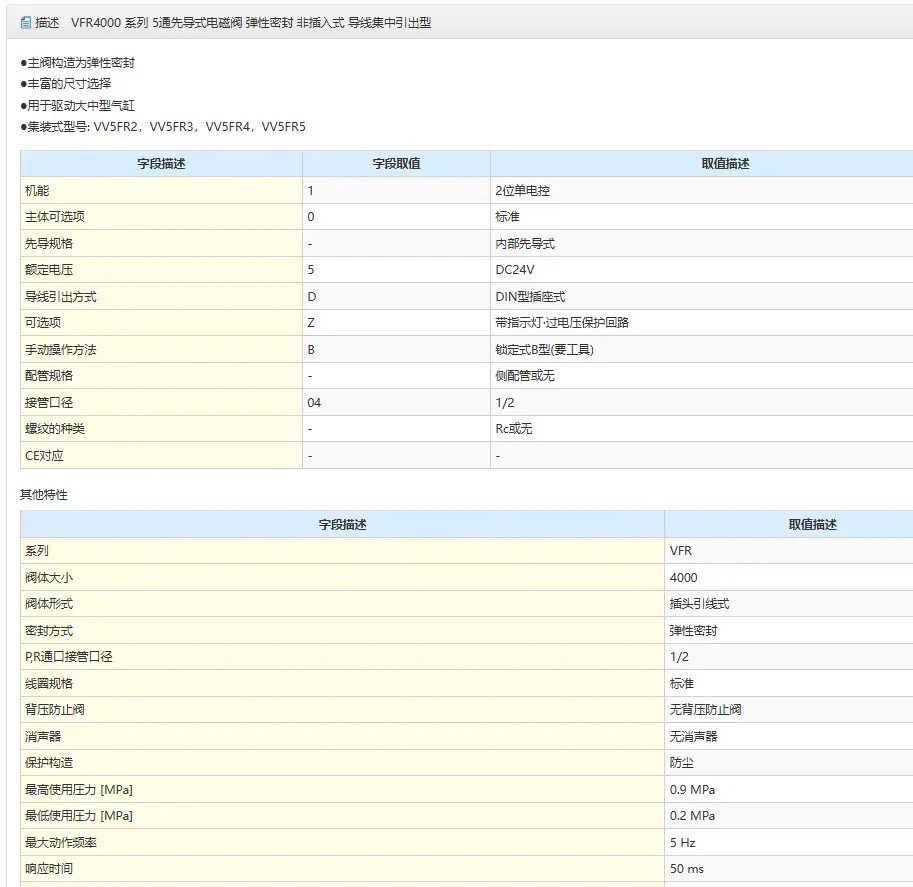Viewport: 913px width, 887px height.
Task: Select the 2位单电控 value description
Action: tap(702, 190)
